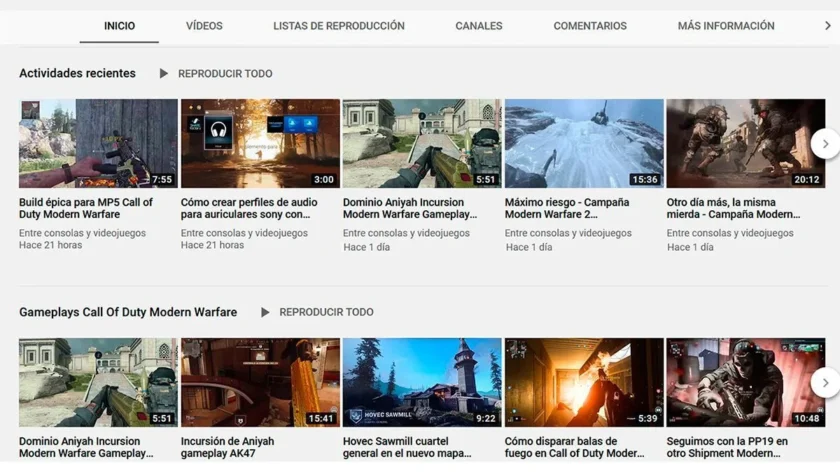Go to the CANALES tab

pos(478,26)
